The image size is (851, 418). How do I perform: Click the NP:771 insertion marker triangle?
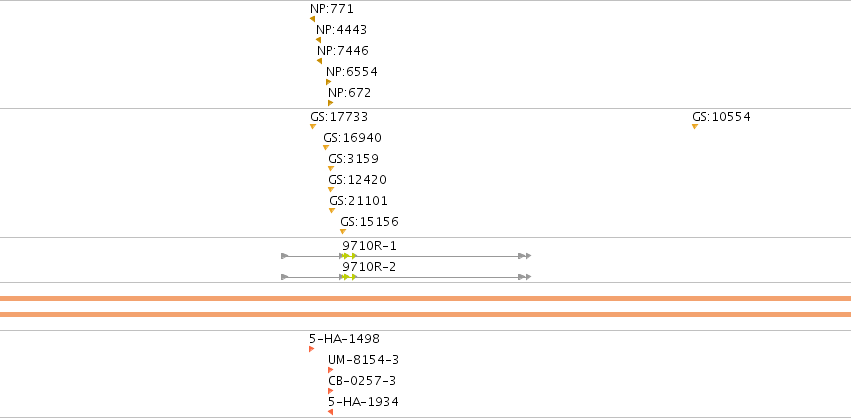coord(313,19)
